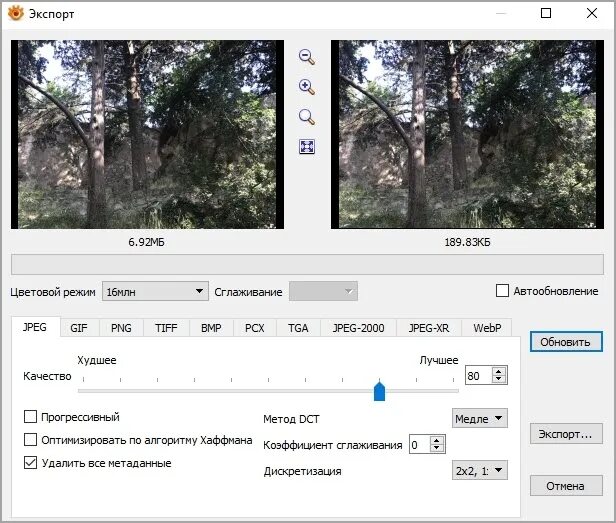Switch to the WebP tab
The height and width of the screenshot is (523, 616).
[x=487, y=328]
